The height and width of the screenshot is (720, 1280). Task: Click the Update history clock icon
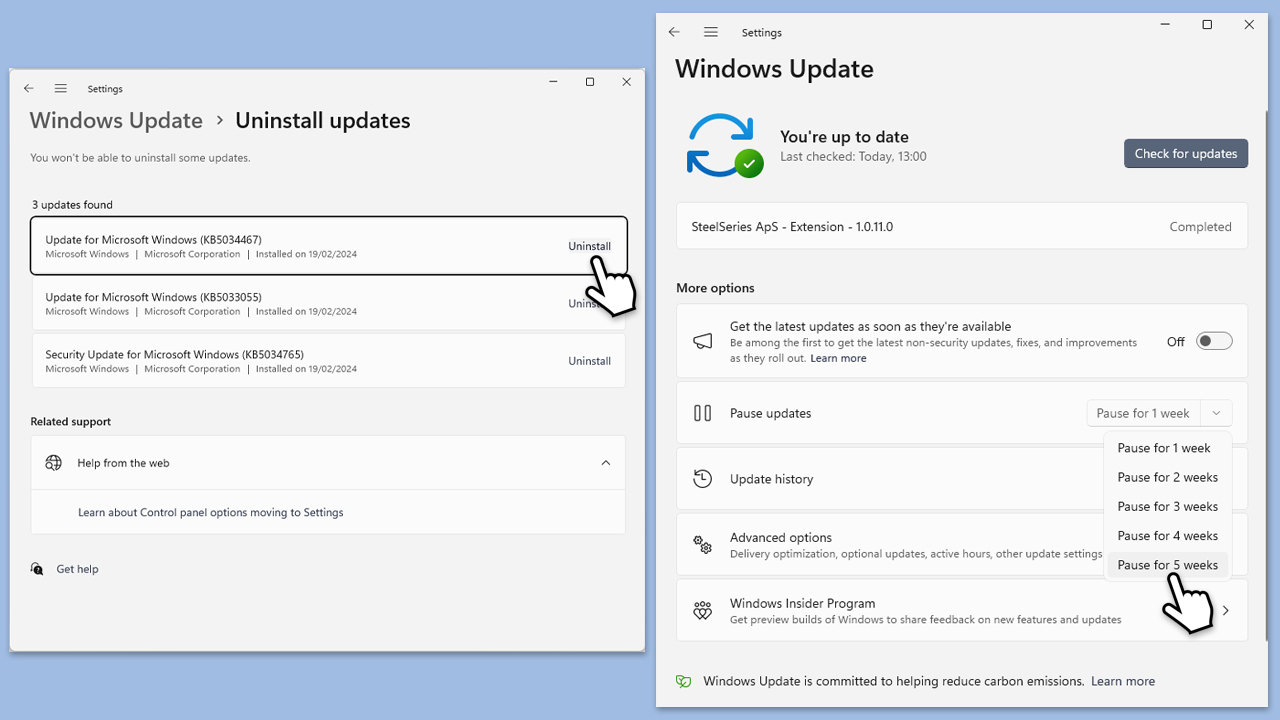tap(703, 479)
